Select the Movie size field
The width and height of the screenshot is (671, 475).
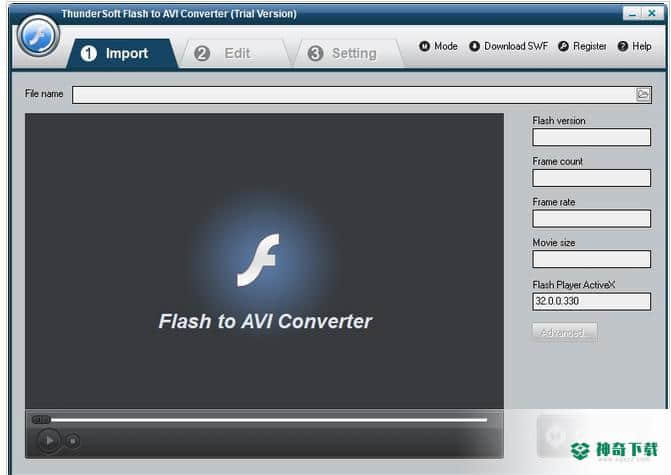tap(591, 259)
